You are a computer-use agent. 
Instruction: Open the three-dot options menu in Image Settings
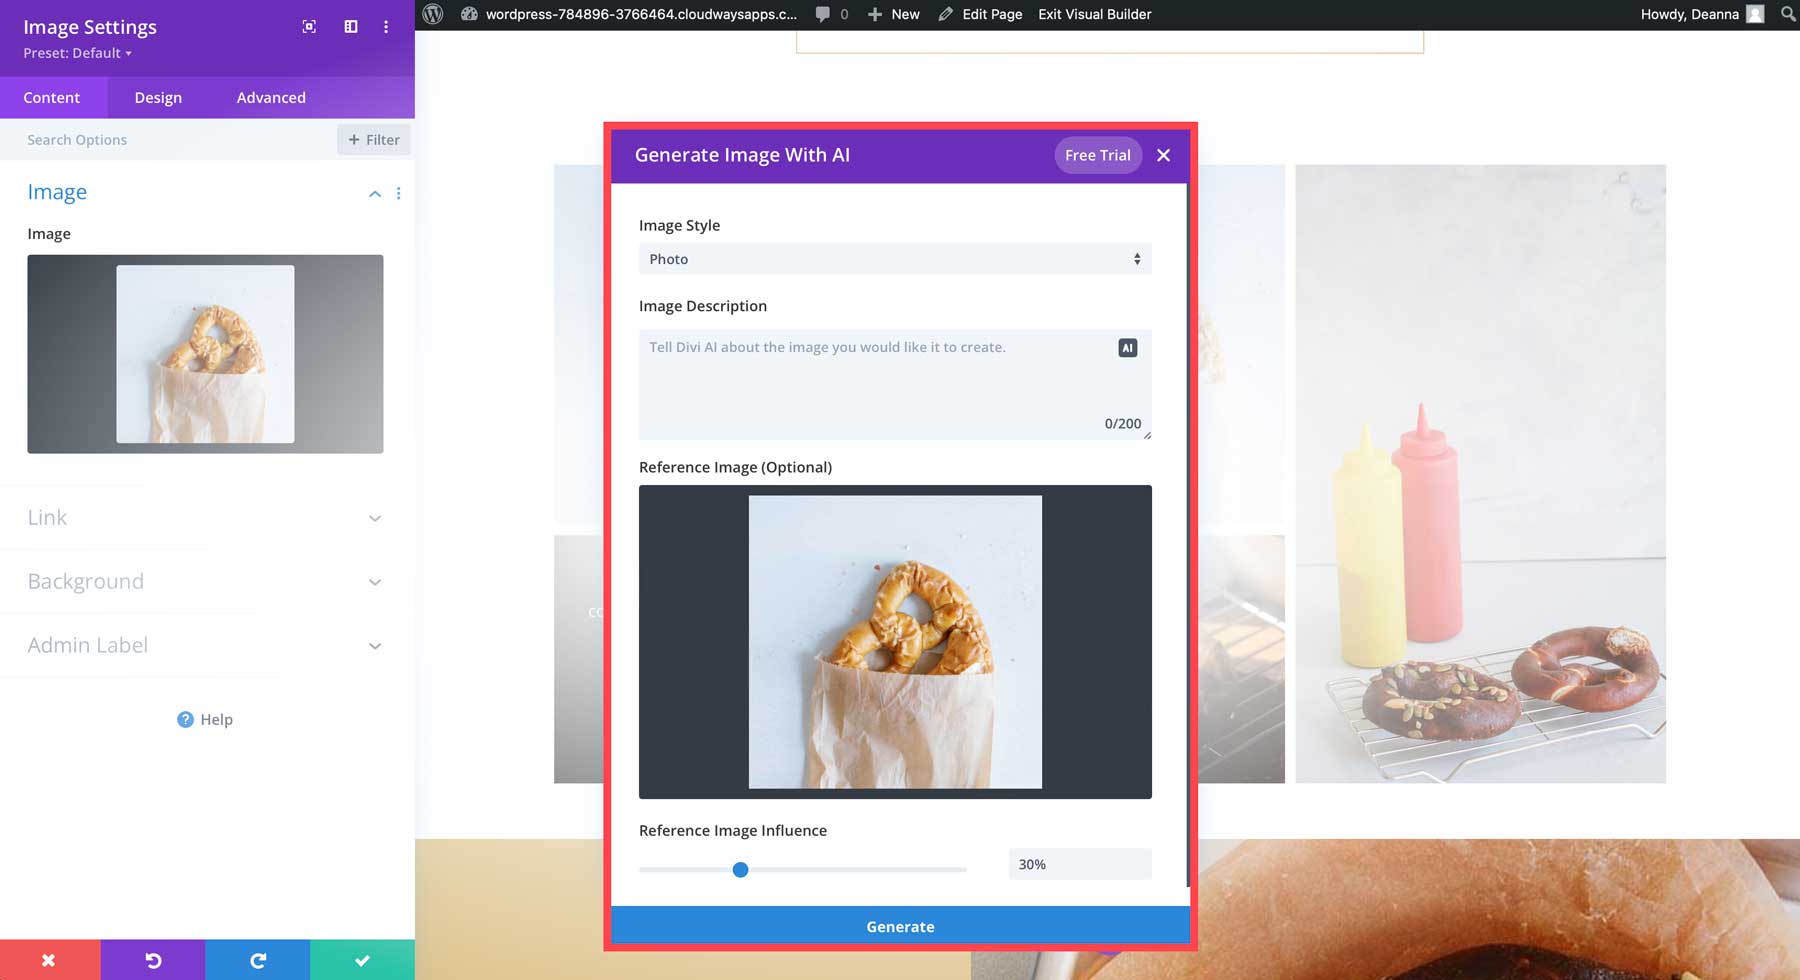(x=386, y=27)
